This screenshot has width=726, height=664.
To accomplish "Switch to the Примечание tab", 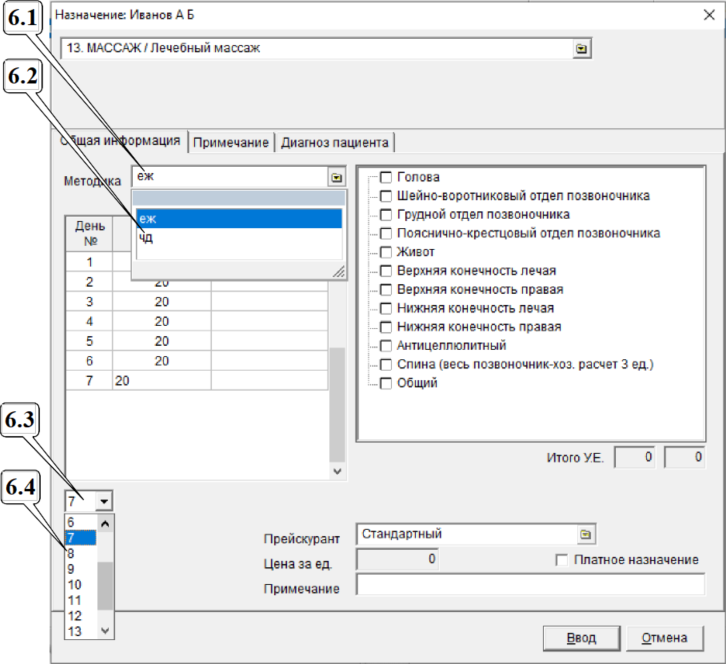I will click(231, 143).
